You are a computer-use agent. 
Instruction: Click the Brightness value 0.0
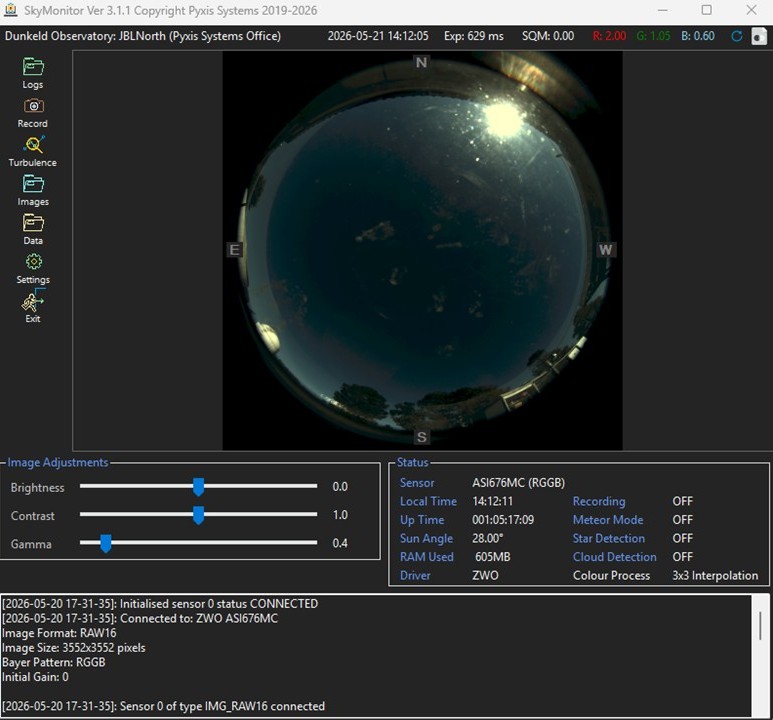click(x=340, y=487)
